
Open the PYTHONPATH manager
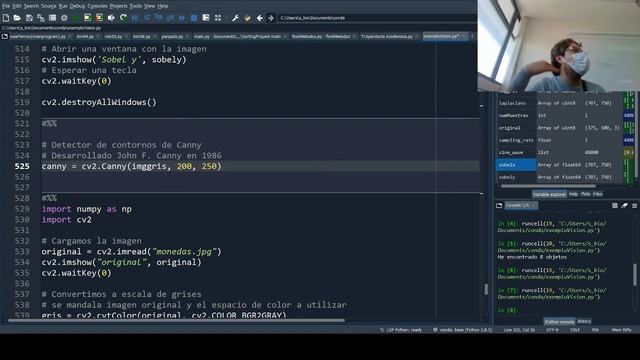[247, 18]
